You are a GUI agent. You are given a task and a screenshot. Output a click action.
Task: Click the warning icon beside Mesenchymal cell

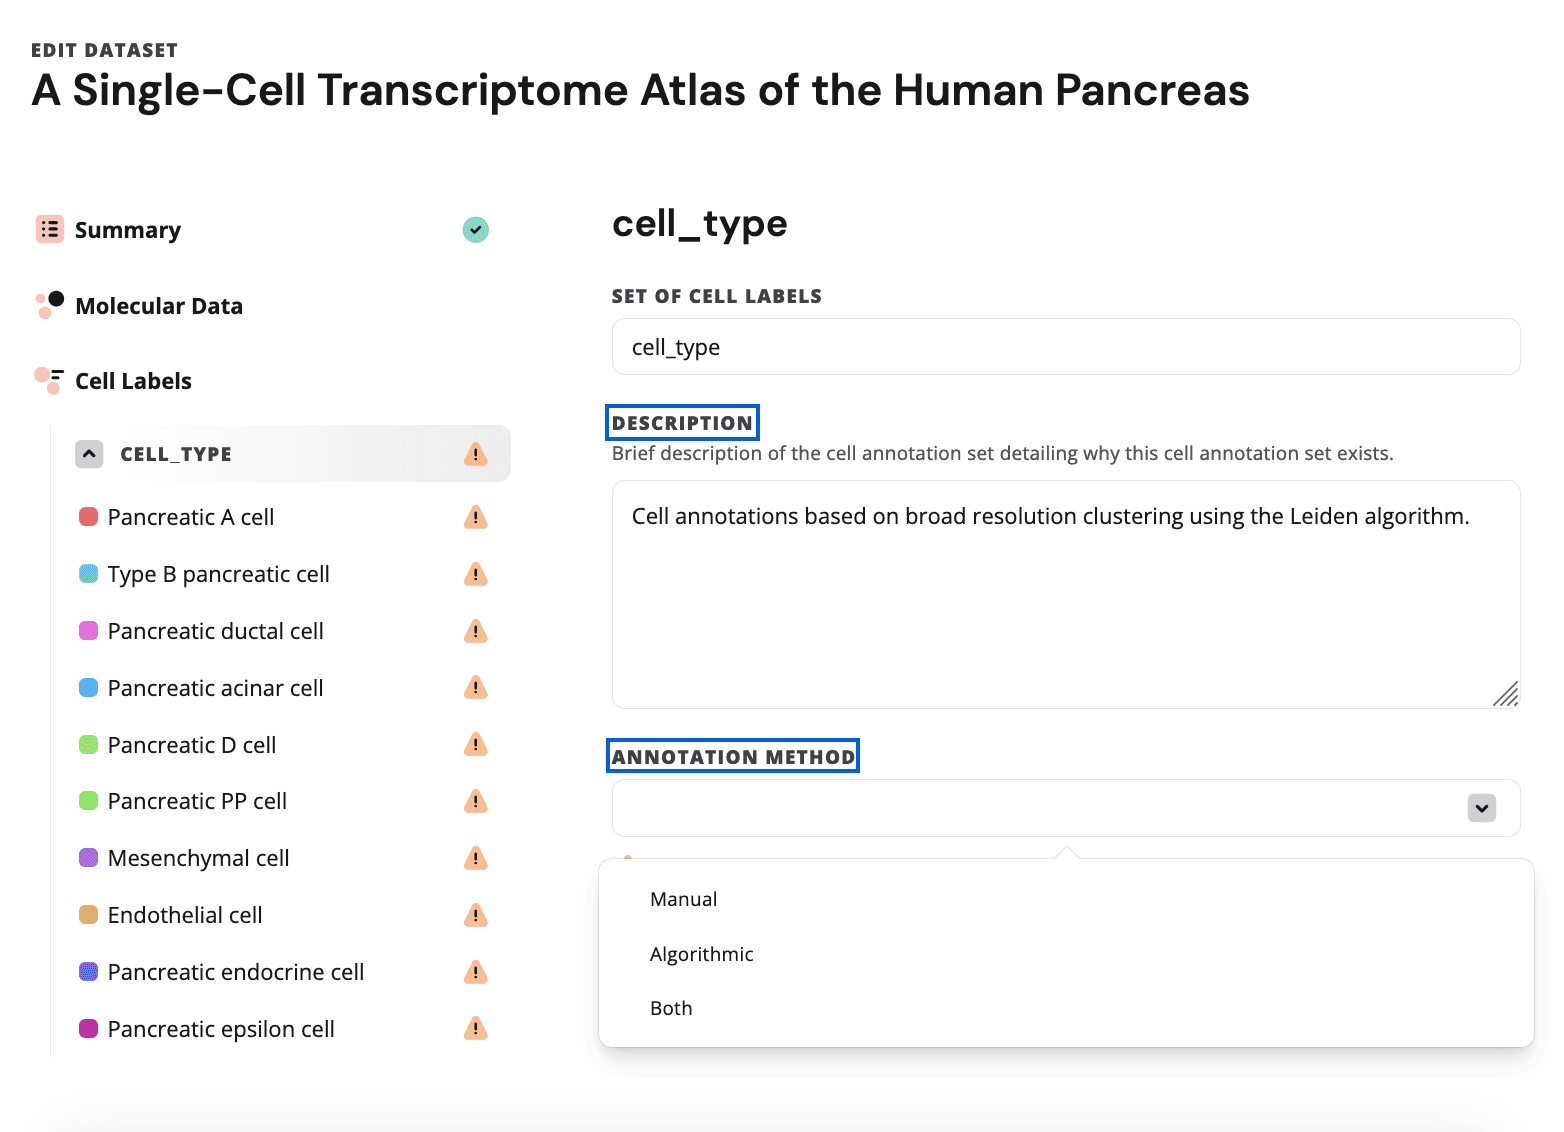click(x=475, y=857)
